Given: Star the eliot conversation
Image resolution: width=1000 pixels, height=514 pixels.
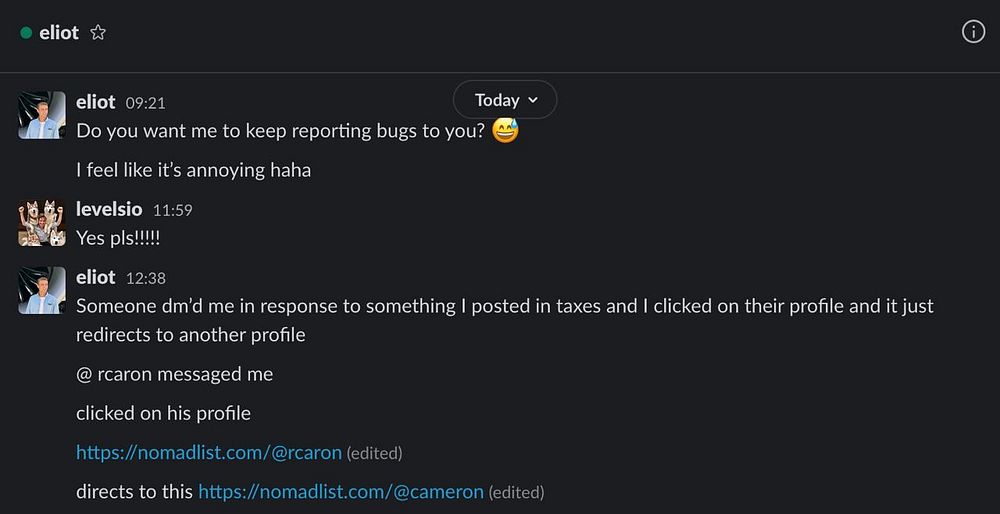Looking at the screenshot, I should click(98, 33).
